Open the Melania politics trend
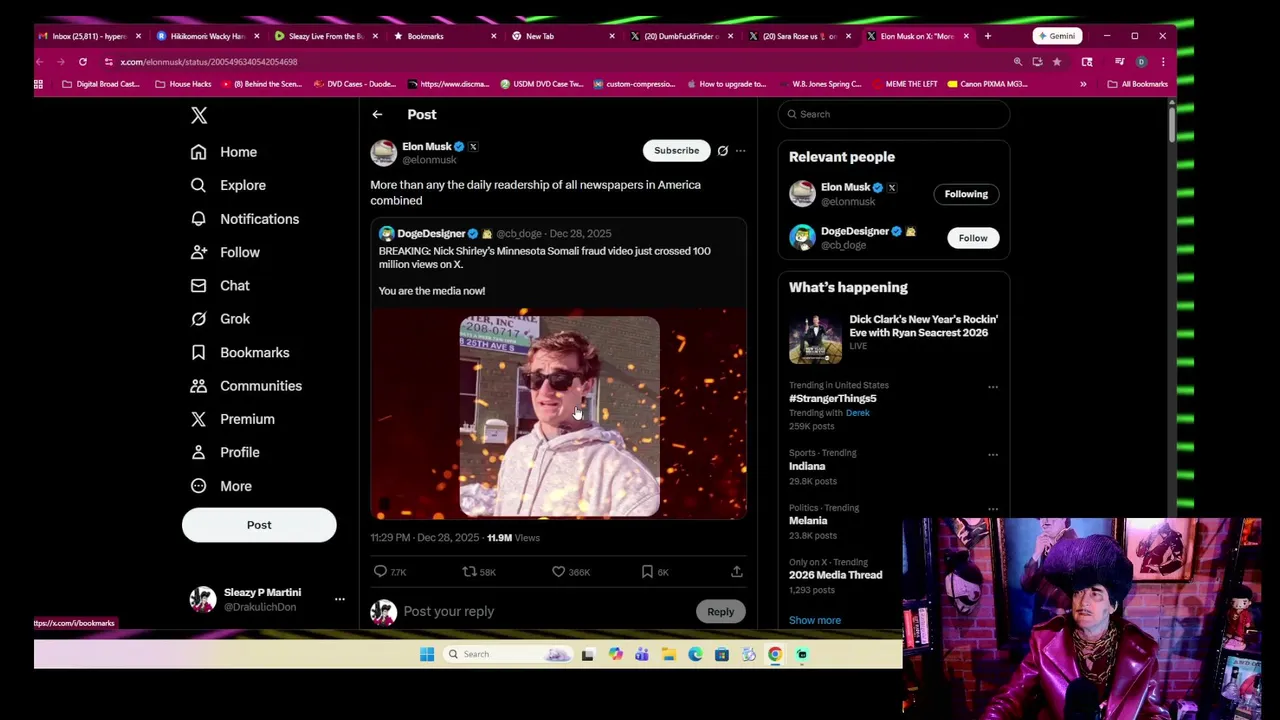The image size is (1280, 720). pos(808,521)
